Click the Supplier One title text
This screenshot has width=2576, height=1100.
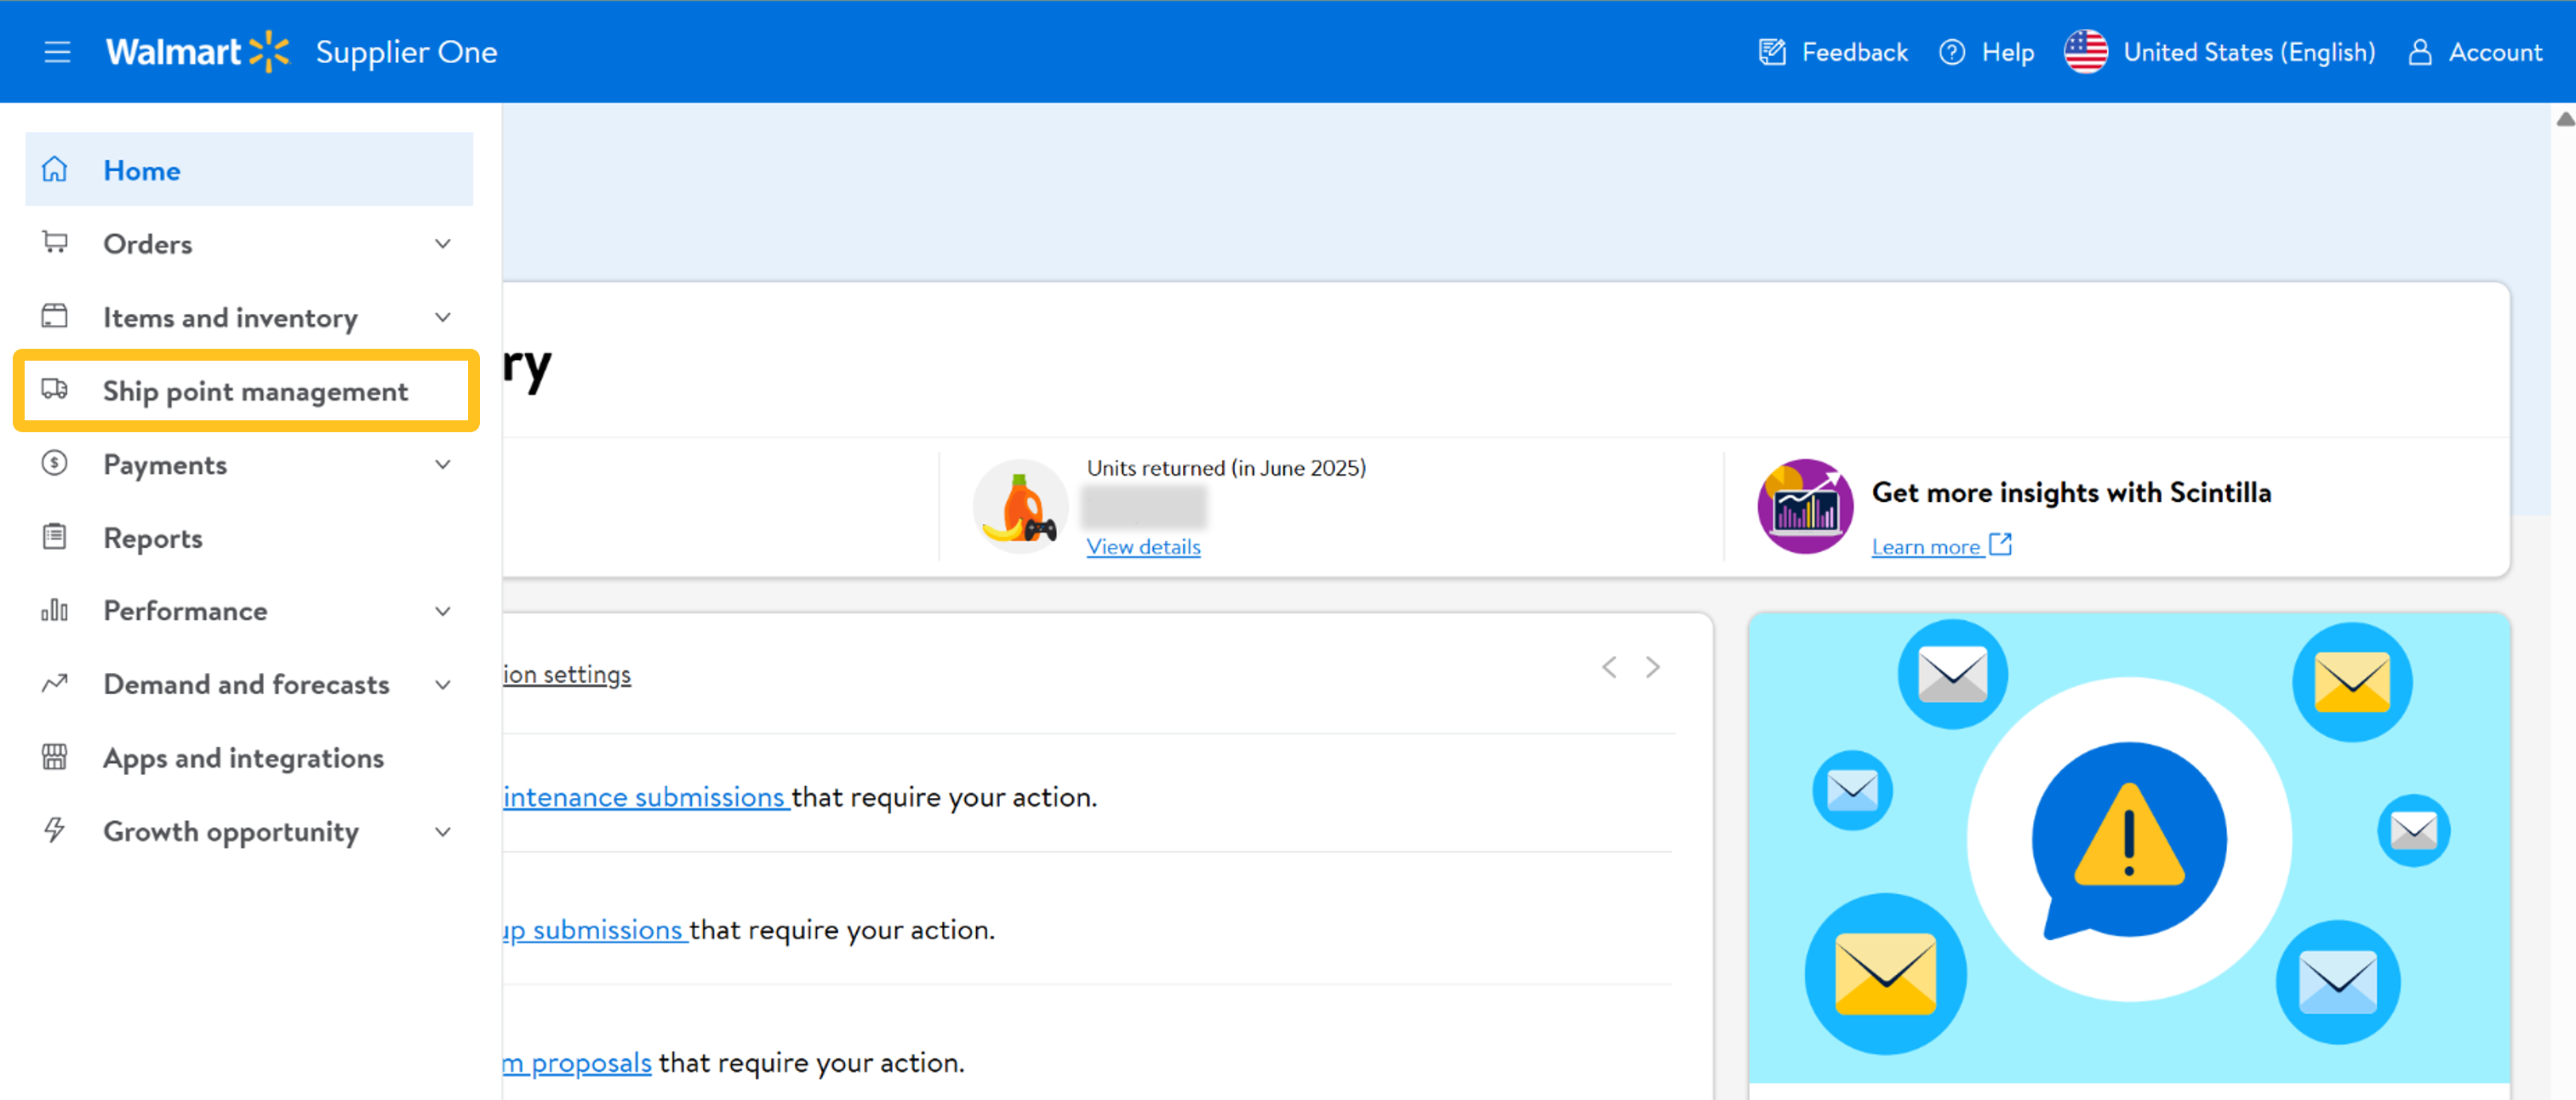(406, 52)
